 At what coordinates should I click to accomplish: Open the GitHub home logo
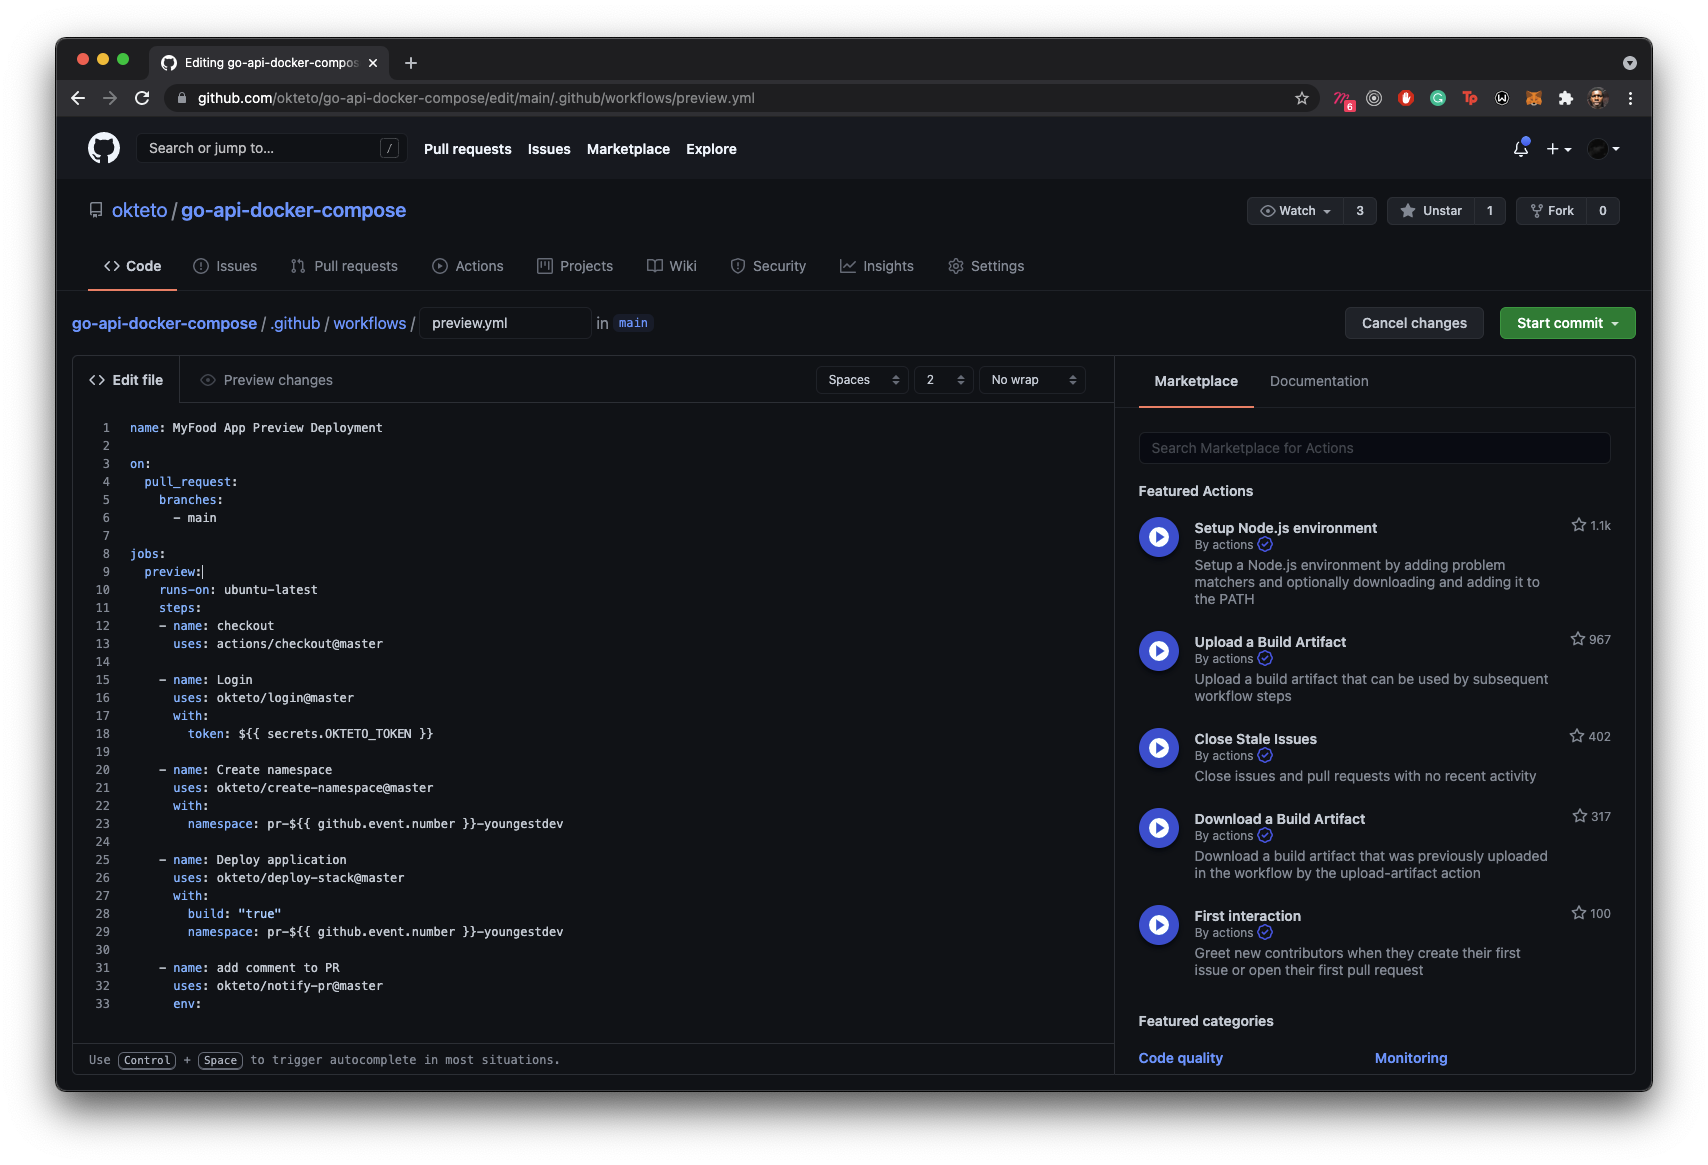coord(104,148)
